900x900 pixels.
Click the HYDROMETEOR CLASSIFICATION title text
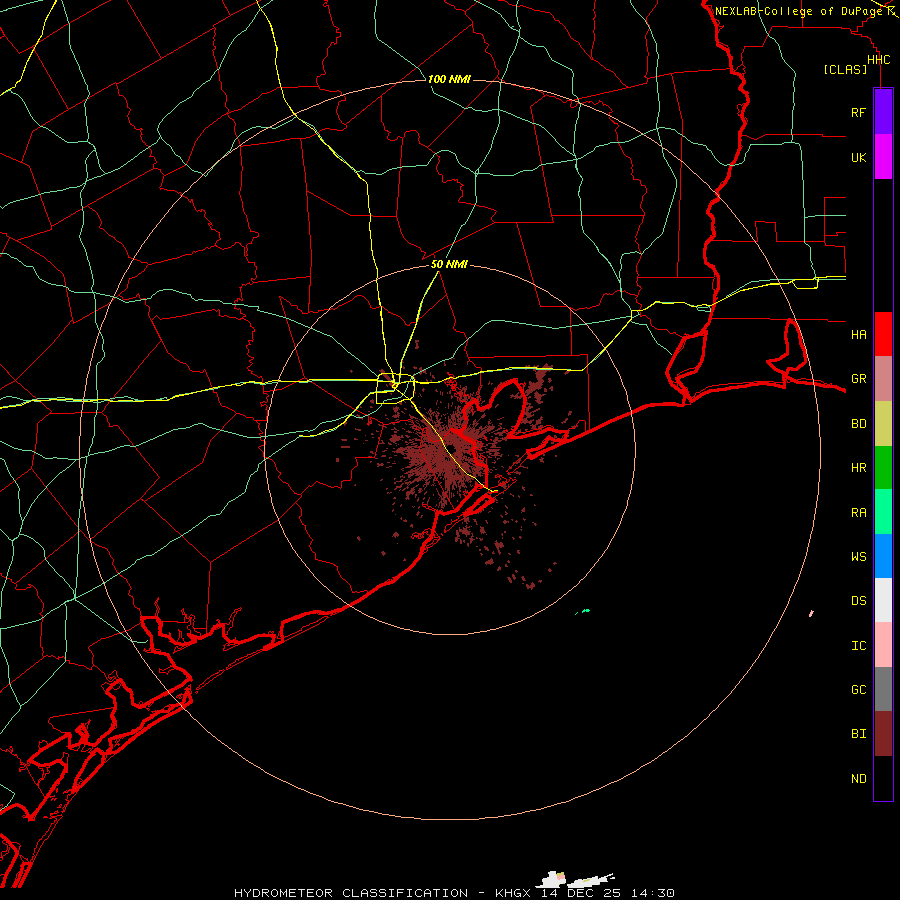pyautogui.click(x=351, y=893)
